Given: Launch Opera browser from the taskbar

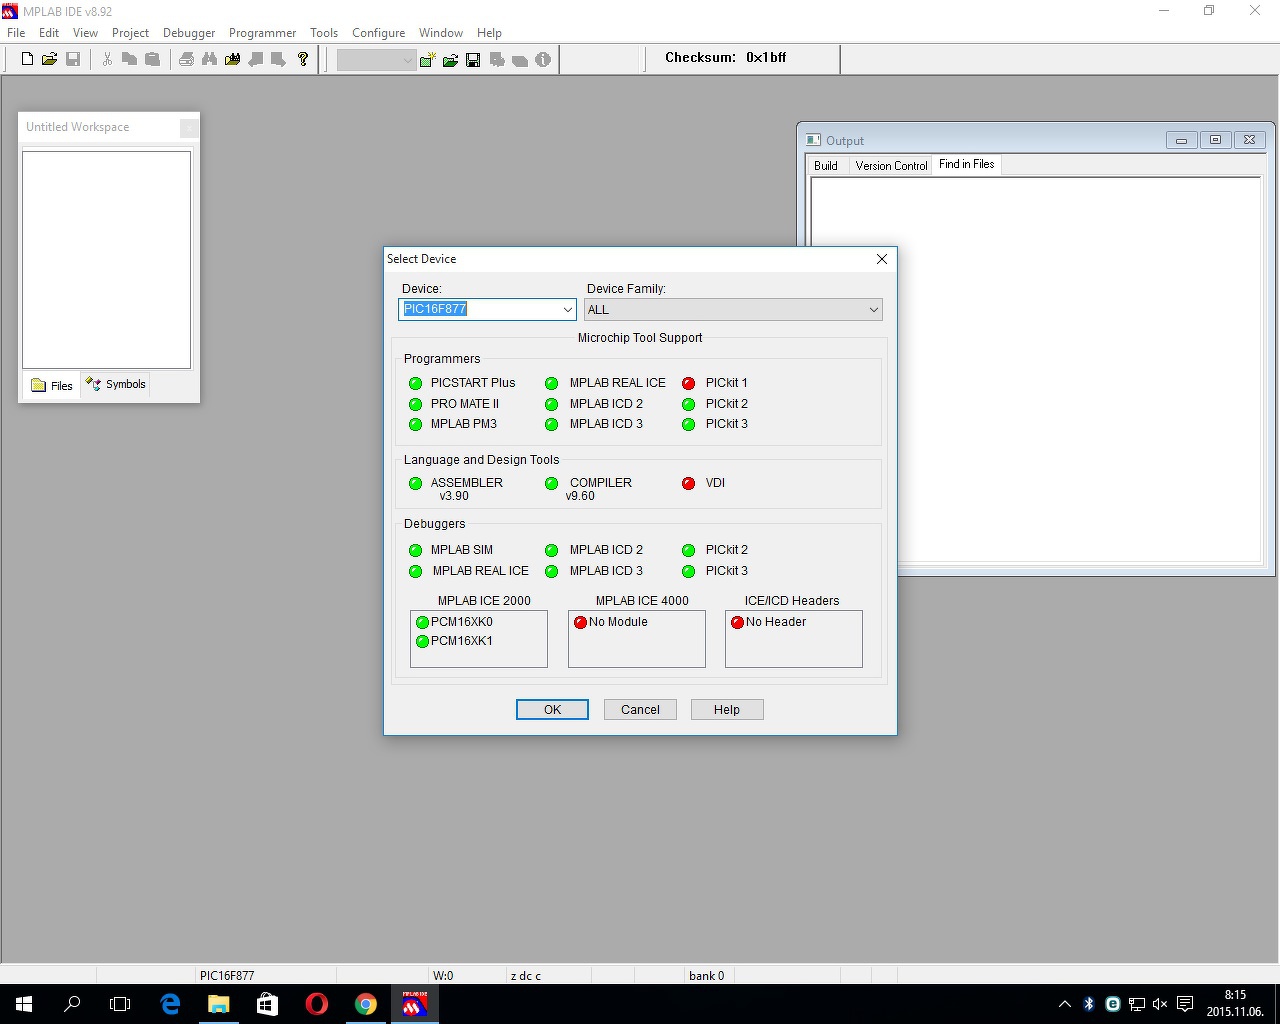Looking at the screenshot, I should click(316, 1004).
